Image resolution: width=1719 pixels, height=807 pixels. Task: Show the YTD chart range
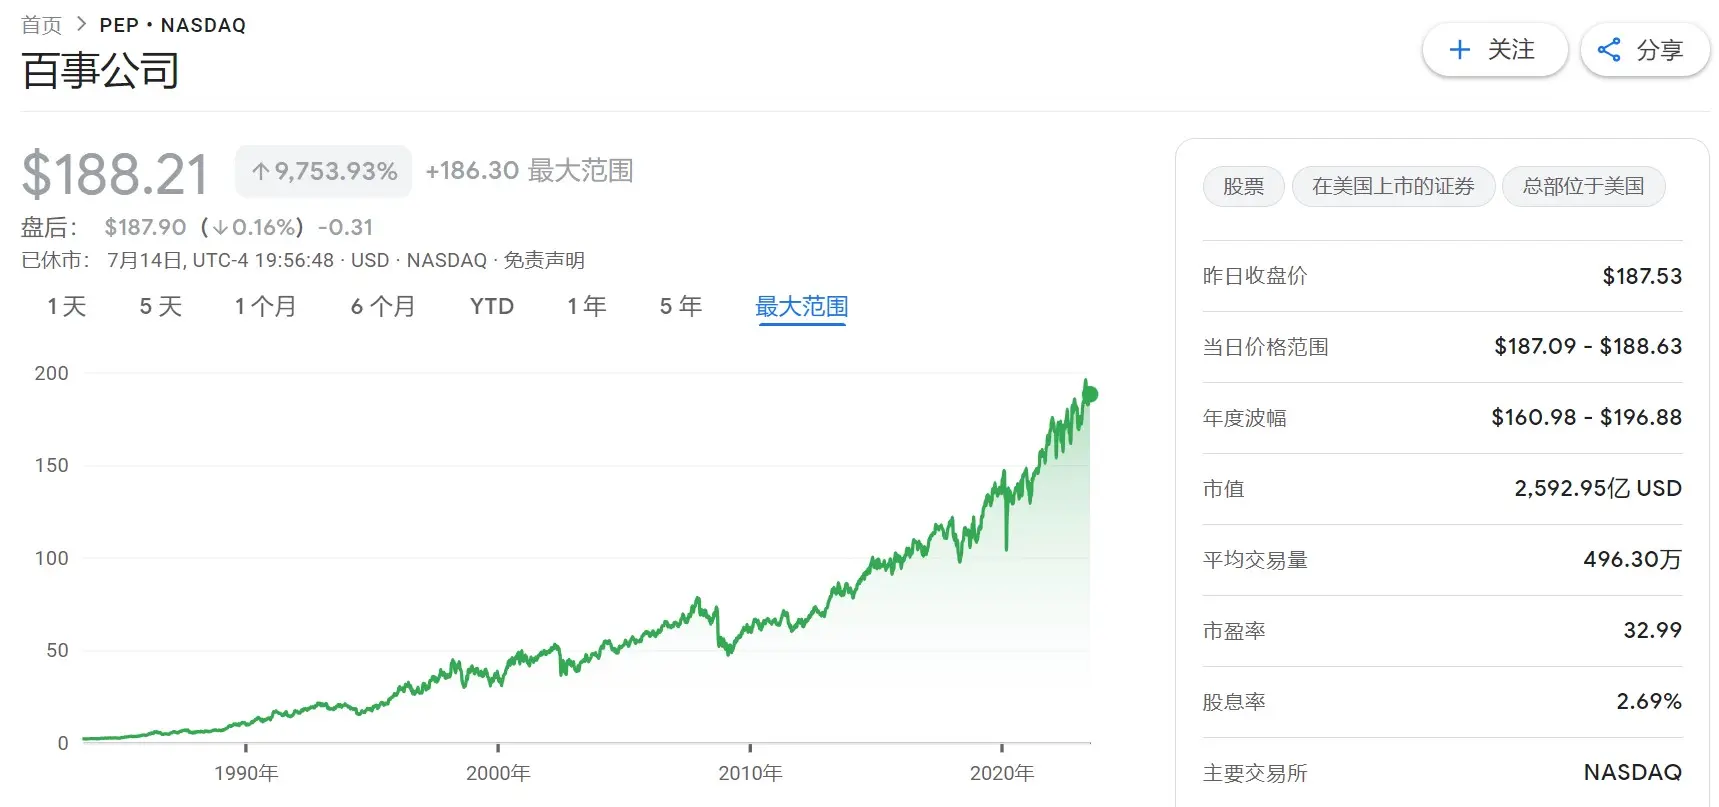[x=492, y=307]
